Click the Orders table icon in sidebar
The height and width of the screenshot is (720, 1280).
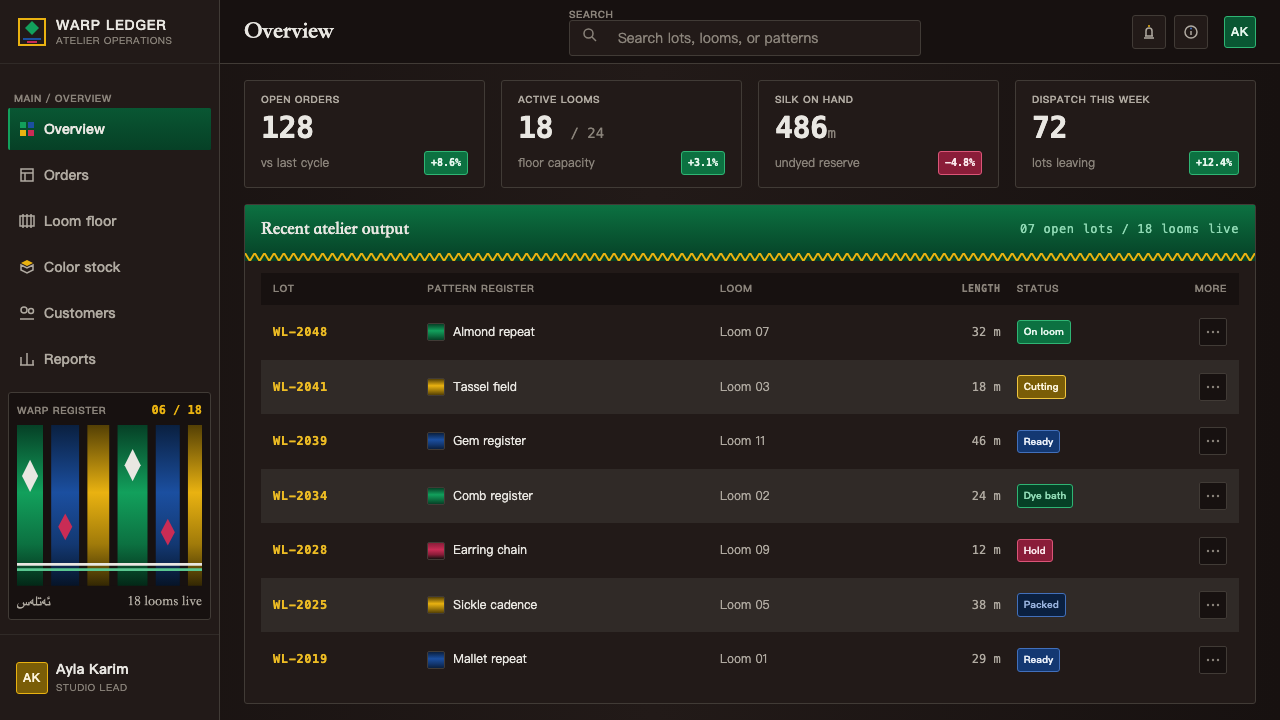point(27,175)
